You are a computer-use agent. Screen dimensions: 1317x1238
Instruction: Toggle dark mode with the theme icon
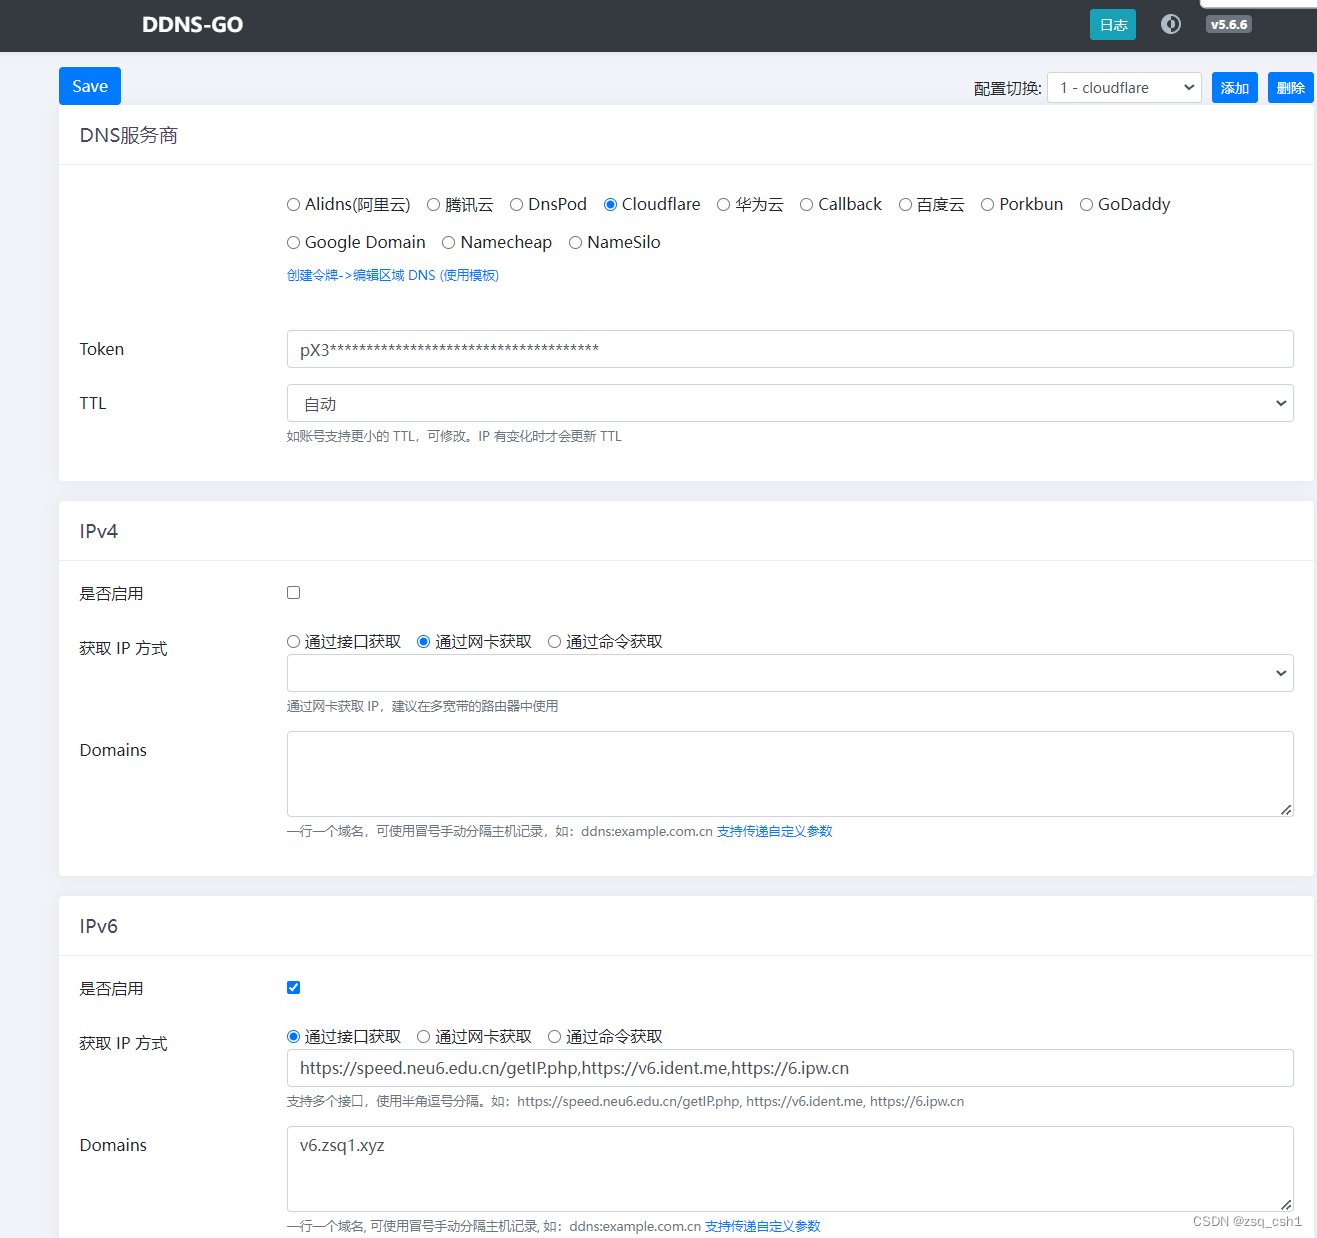1170,23
